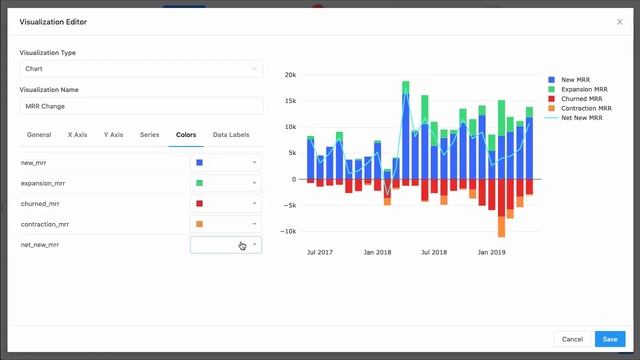Toggle Contraction MRR series in legend
The width and height of the screenshot is (640, 360).
coord(580,108)
